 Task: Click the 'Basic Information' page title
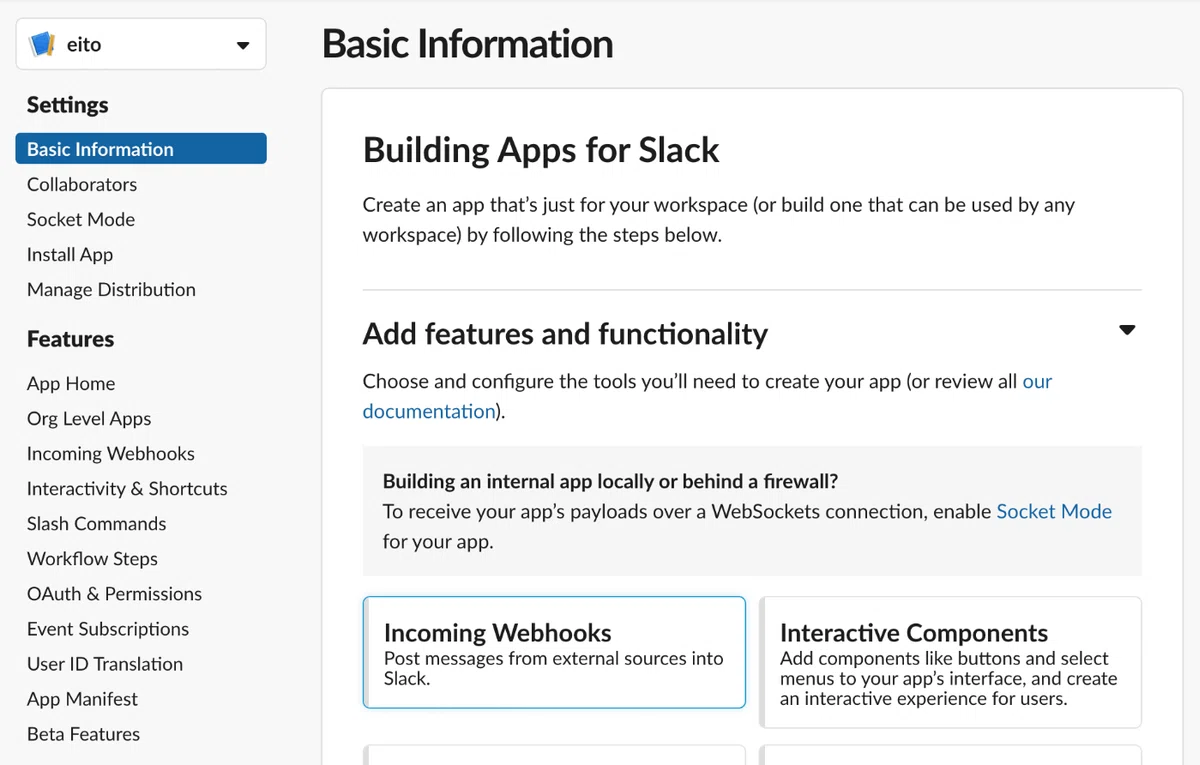[x=467, y=44]
